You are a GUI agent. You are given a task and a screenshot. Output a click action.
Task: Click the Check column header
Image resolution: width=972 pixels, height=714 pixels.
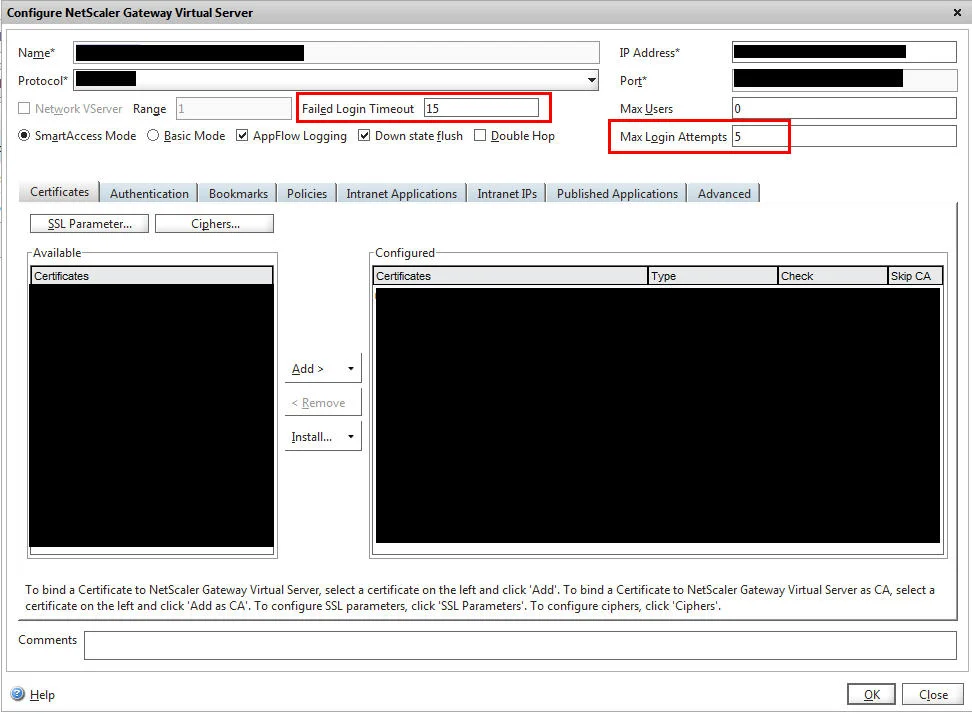[833, 276]
